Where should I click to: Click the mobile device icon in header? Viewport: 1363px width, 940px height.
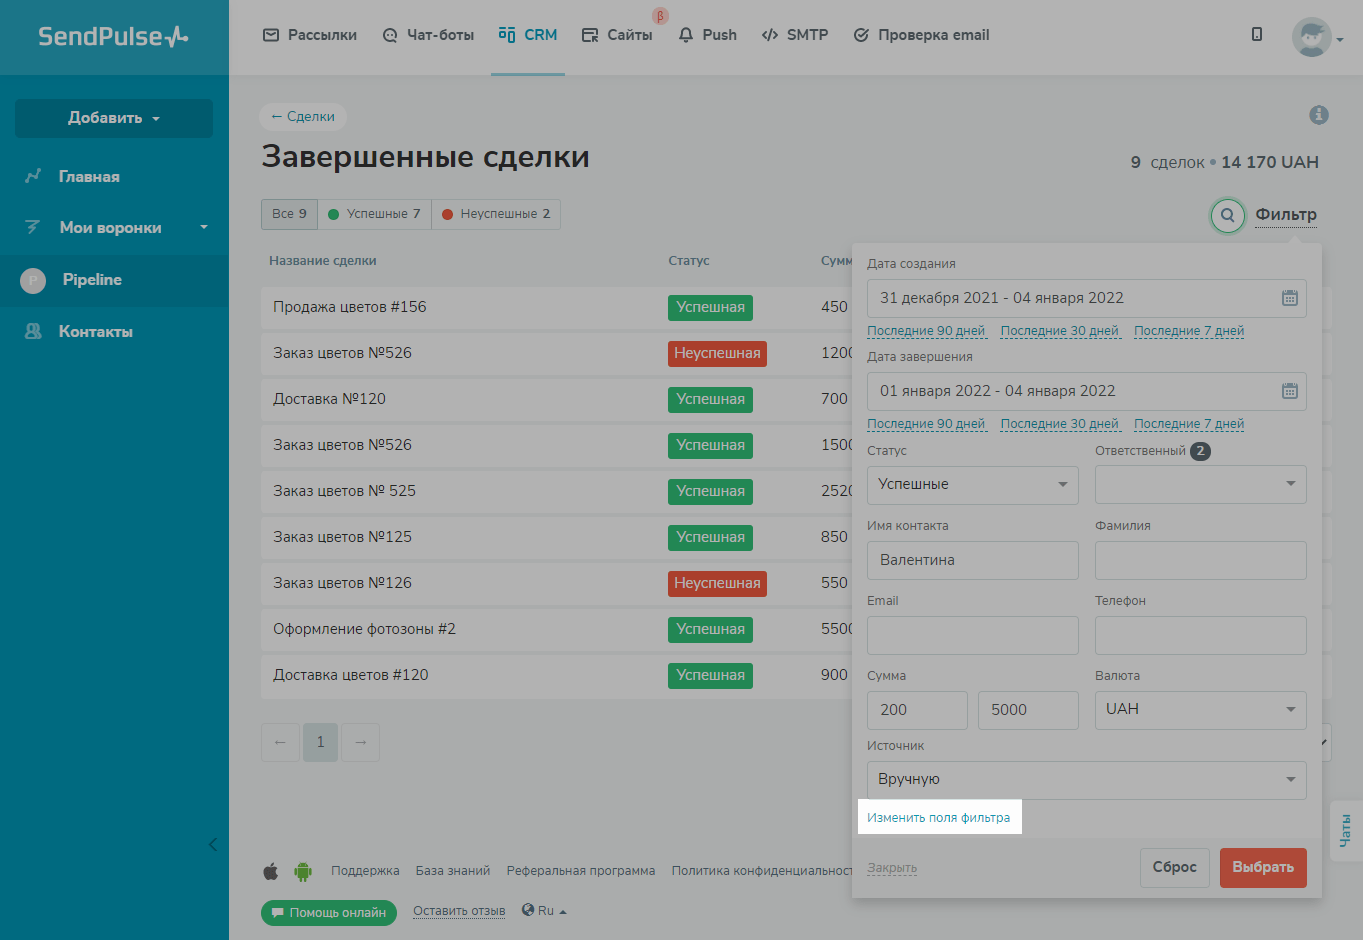click(x=1257, y=35)
